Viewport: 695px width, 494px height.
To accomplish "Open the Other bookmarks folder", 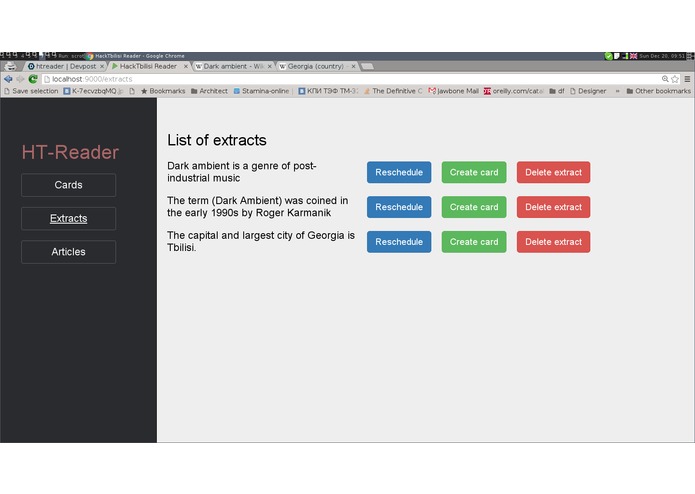I will click(x=658, y=91).
